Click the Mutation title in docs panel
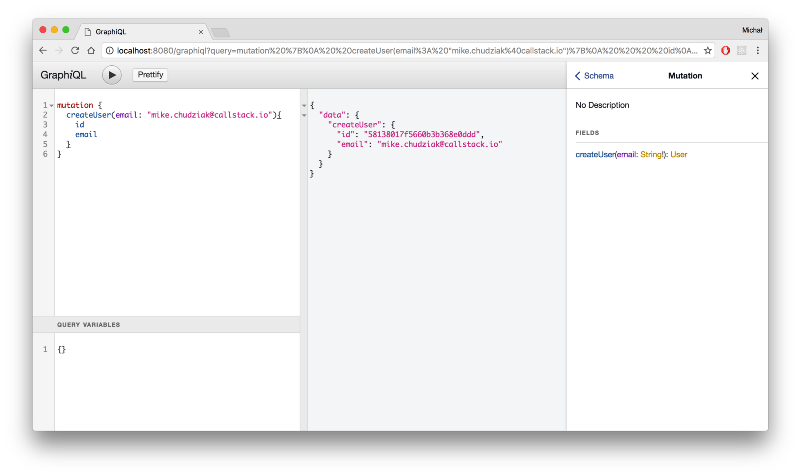This screenshot has width=800, height=476. (685, 76)
